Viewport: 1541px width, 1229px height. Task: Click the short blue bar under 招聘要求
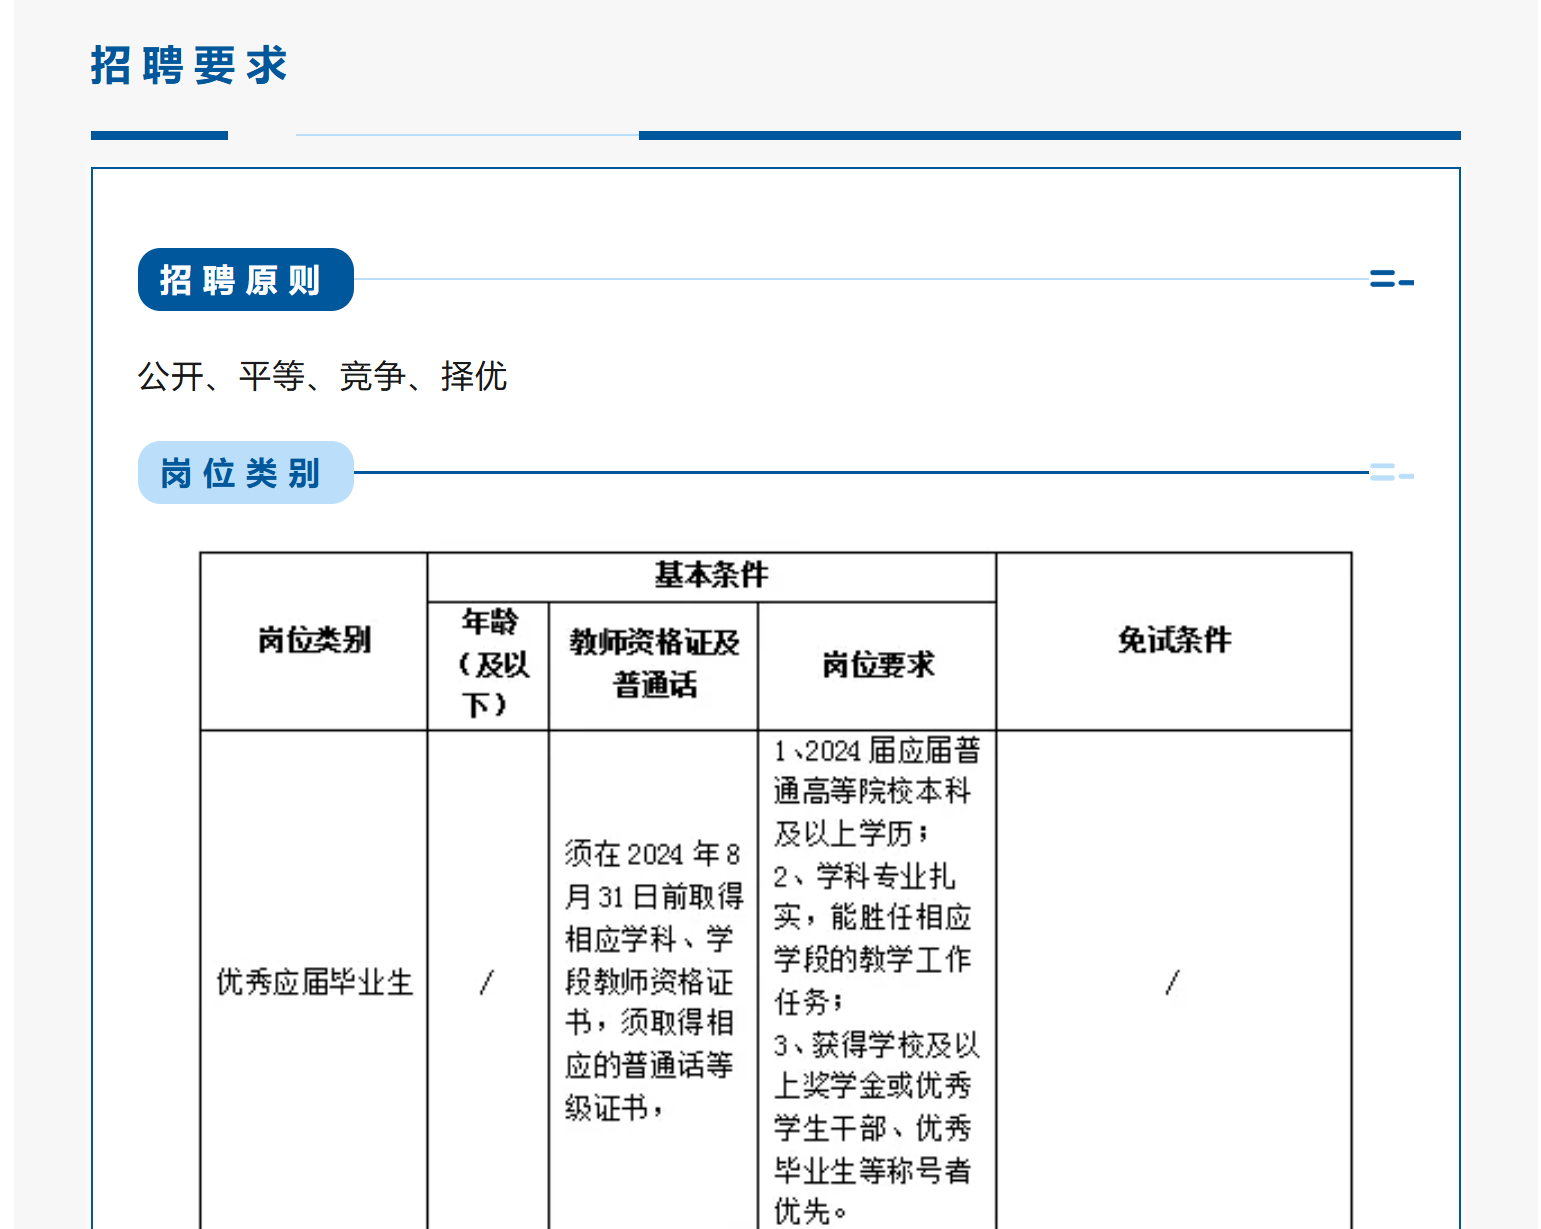point(159,135)
